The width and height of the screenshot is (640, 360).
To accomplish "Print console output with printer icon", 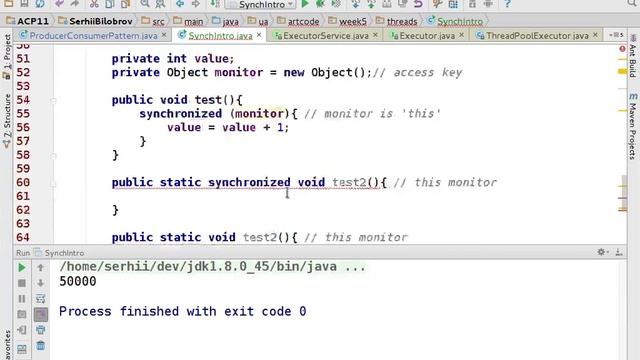I will 40,330.
